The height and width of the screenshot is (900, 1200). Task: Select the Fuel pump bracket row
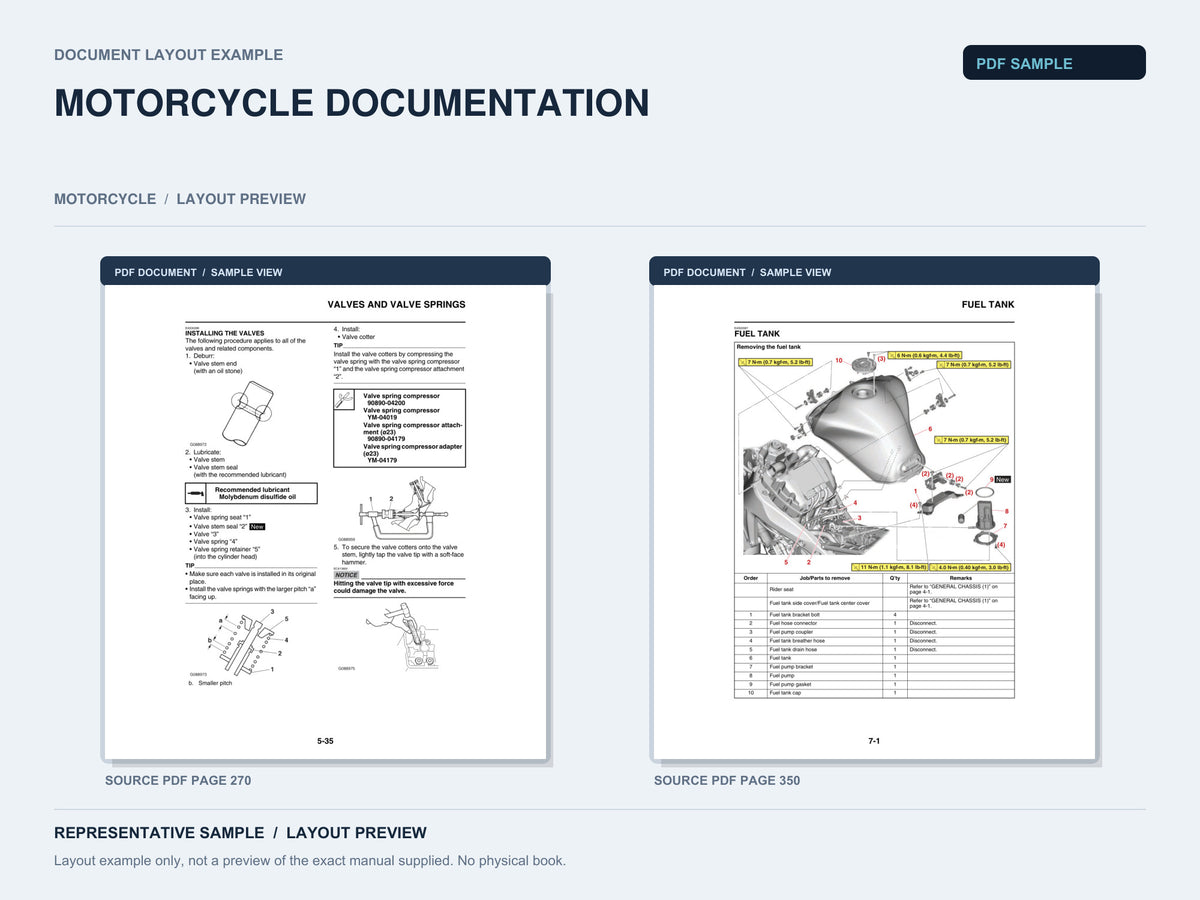874,667
